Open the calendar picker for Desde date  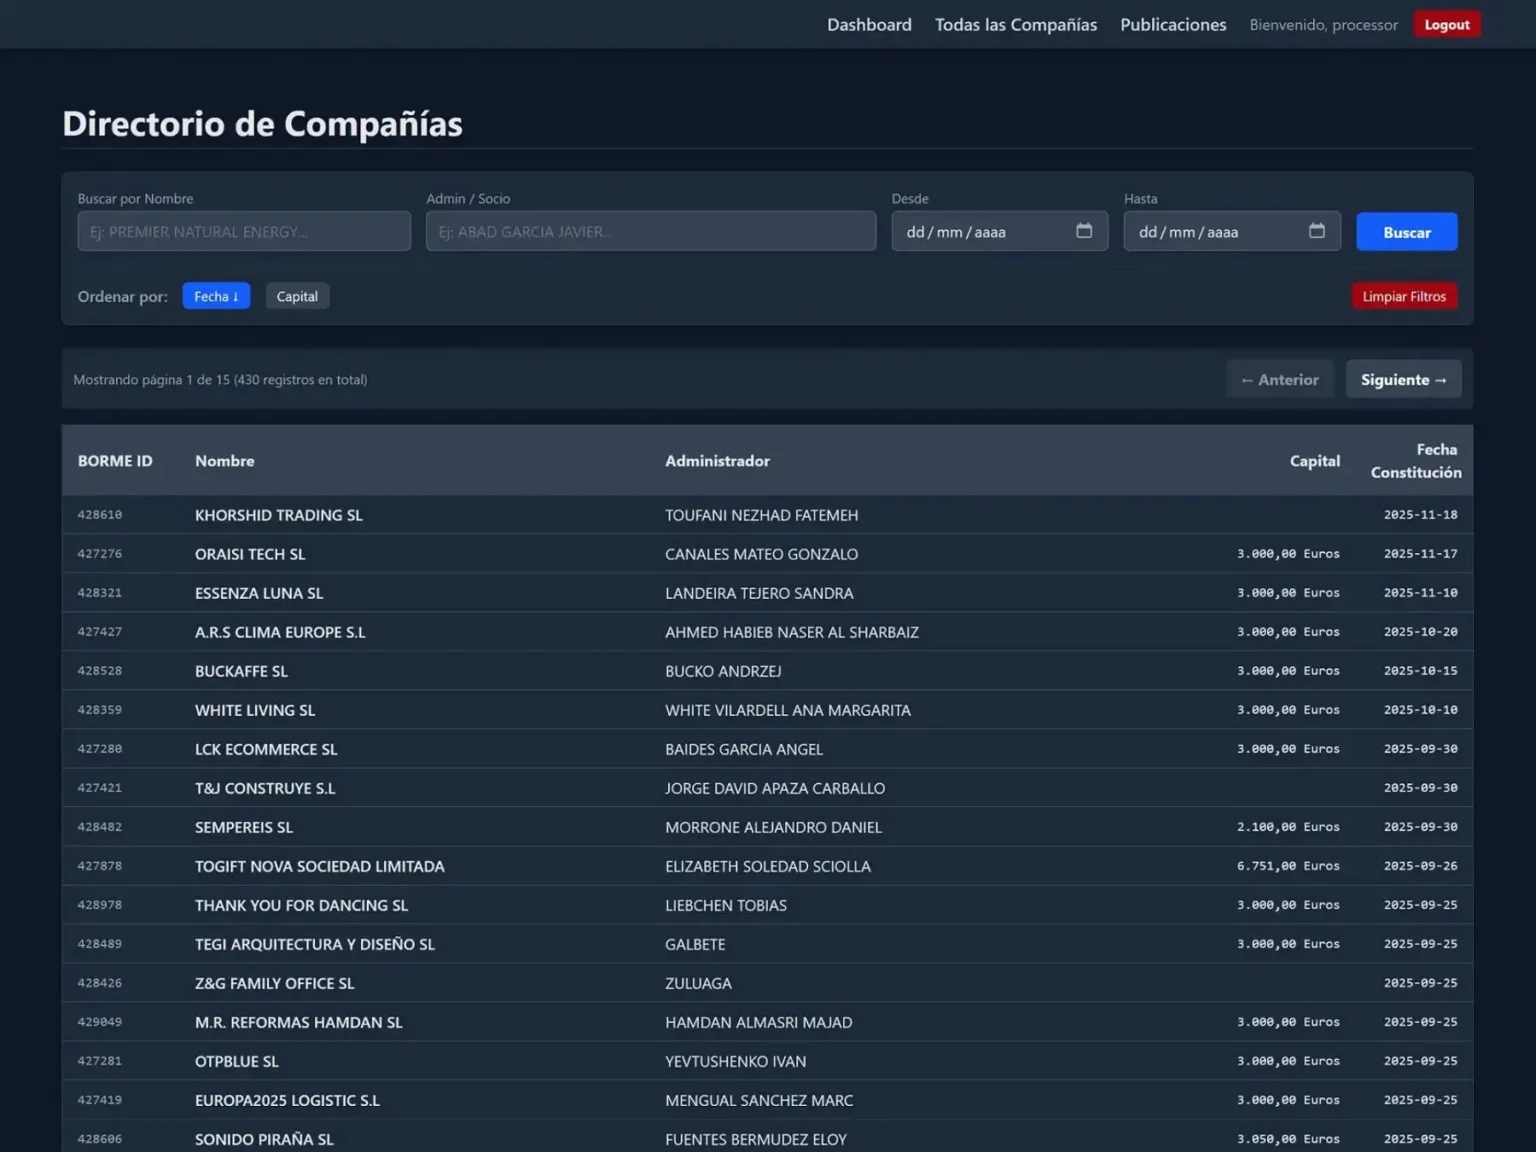[1085, 231]
